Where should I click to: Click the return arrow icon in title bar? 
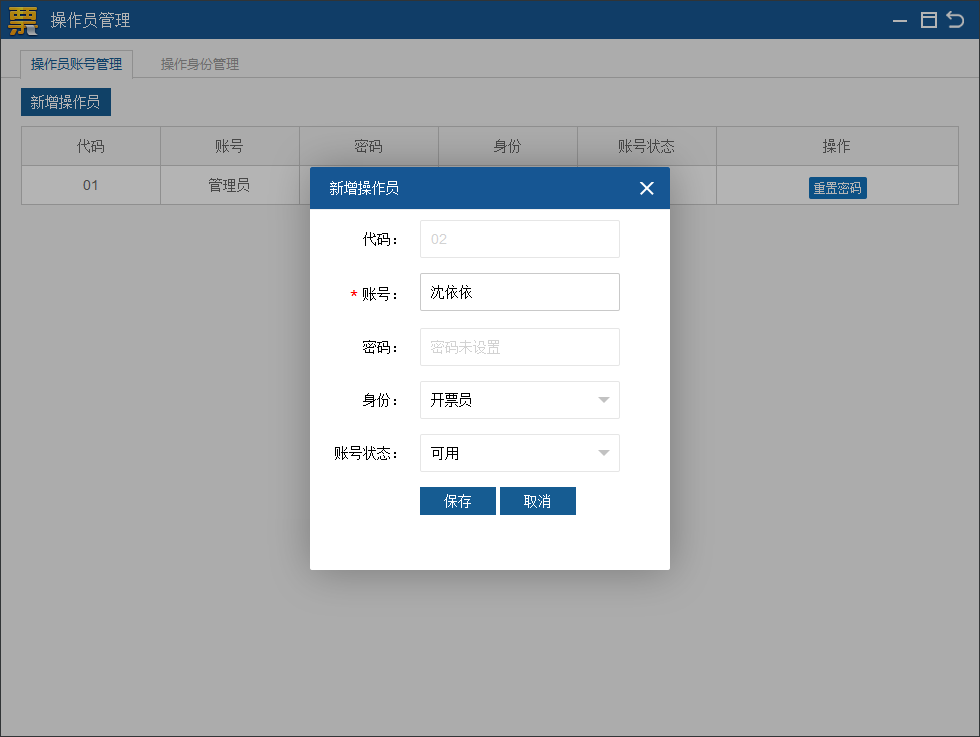tap(955, 20)
